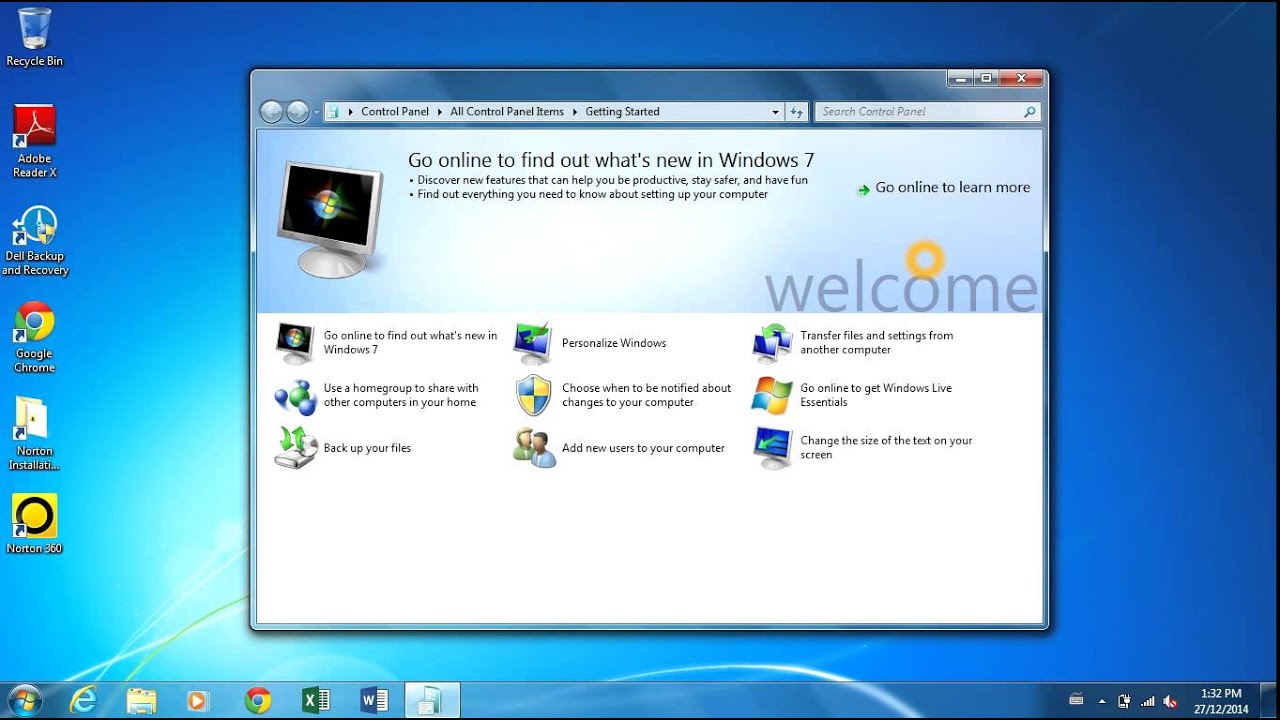
Task: Select Go online to get Windows Live Essentials
Action: click(x=853, y=395)
